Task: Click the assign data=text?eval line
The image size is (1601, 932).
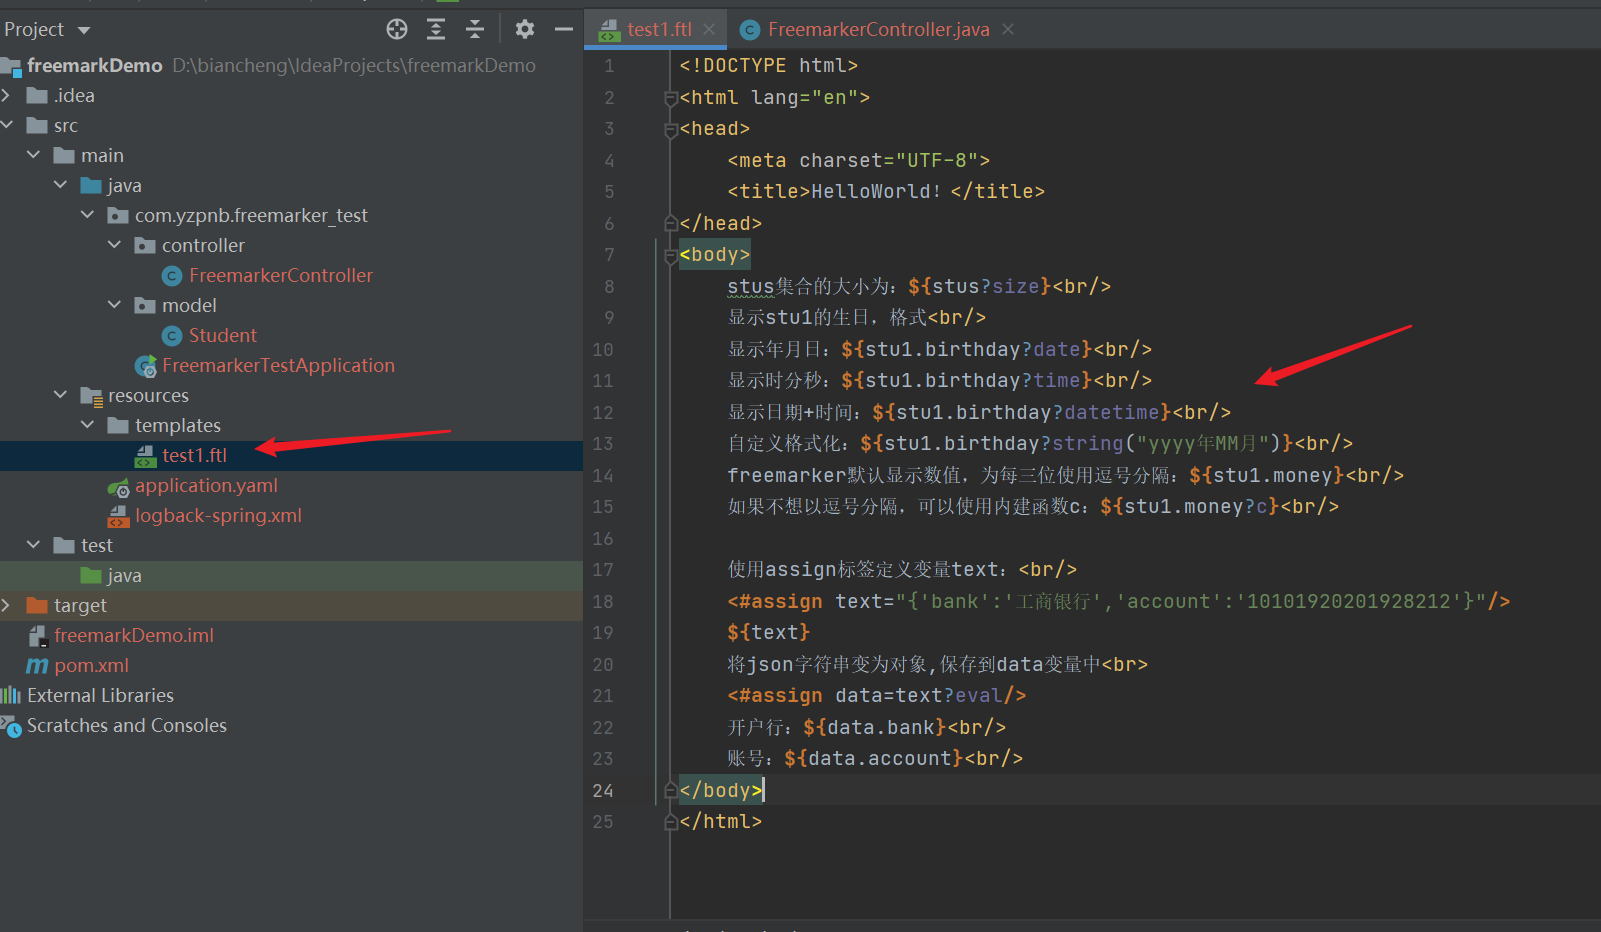Action: tap(877, 695)
